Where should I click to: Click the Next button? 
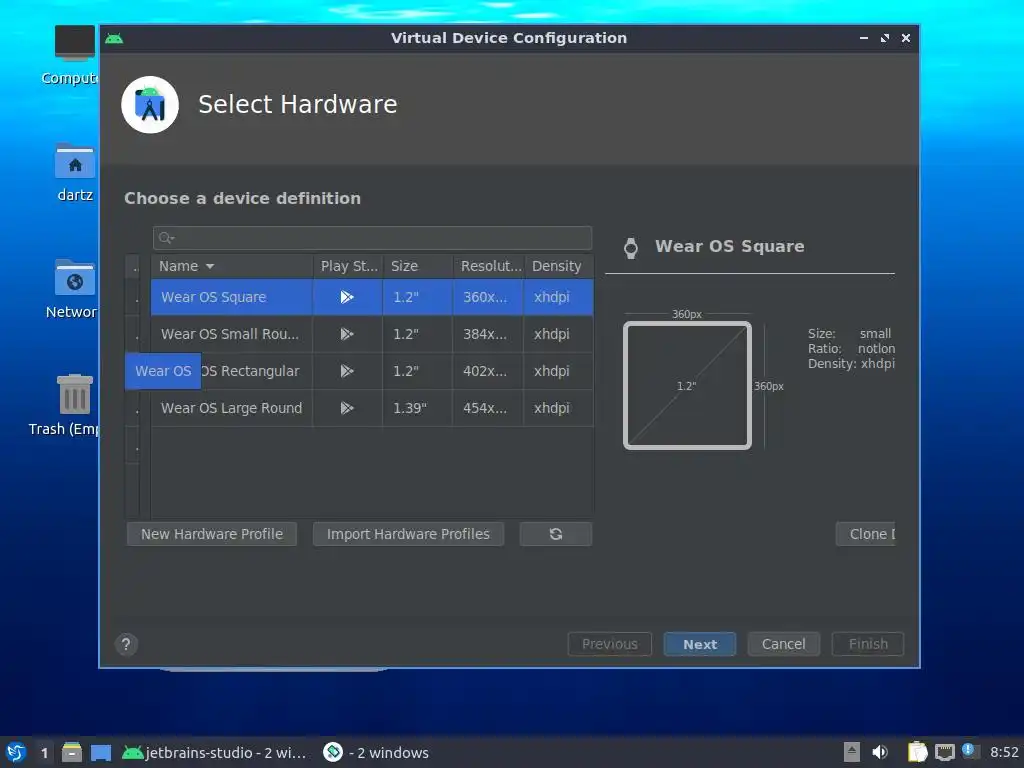[700, 645]
